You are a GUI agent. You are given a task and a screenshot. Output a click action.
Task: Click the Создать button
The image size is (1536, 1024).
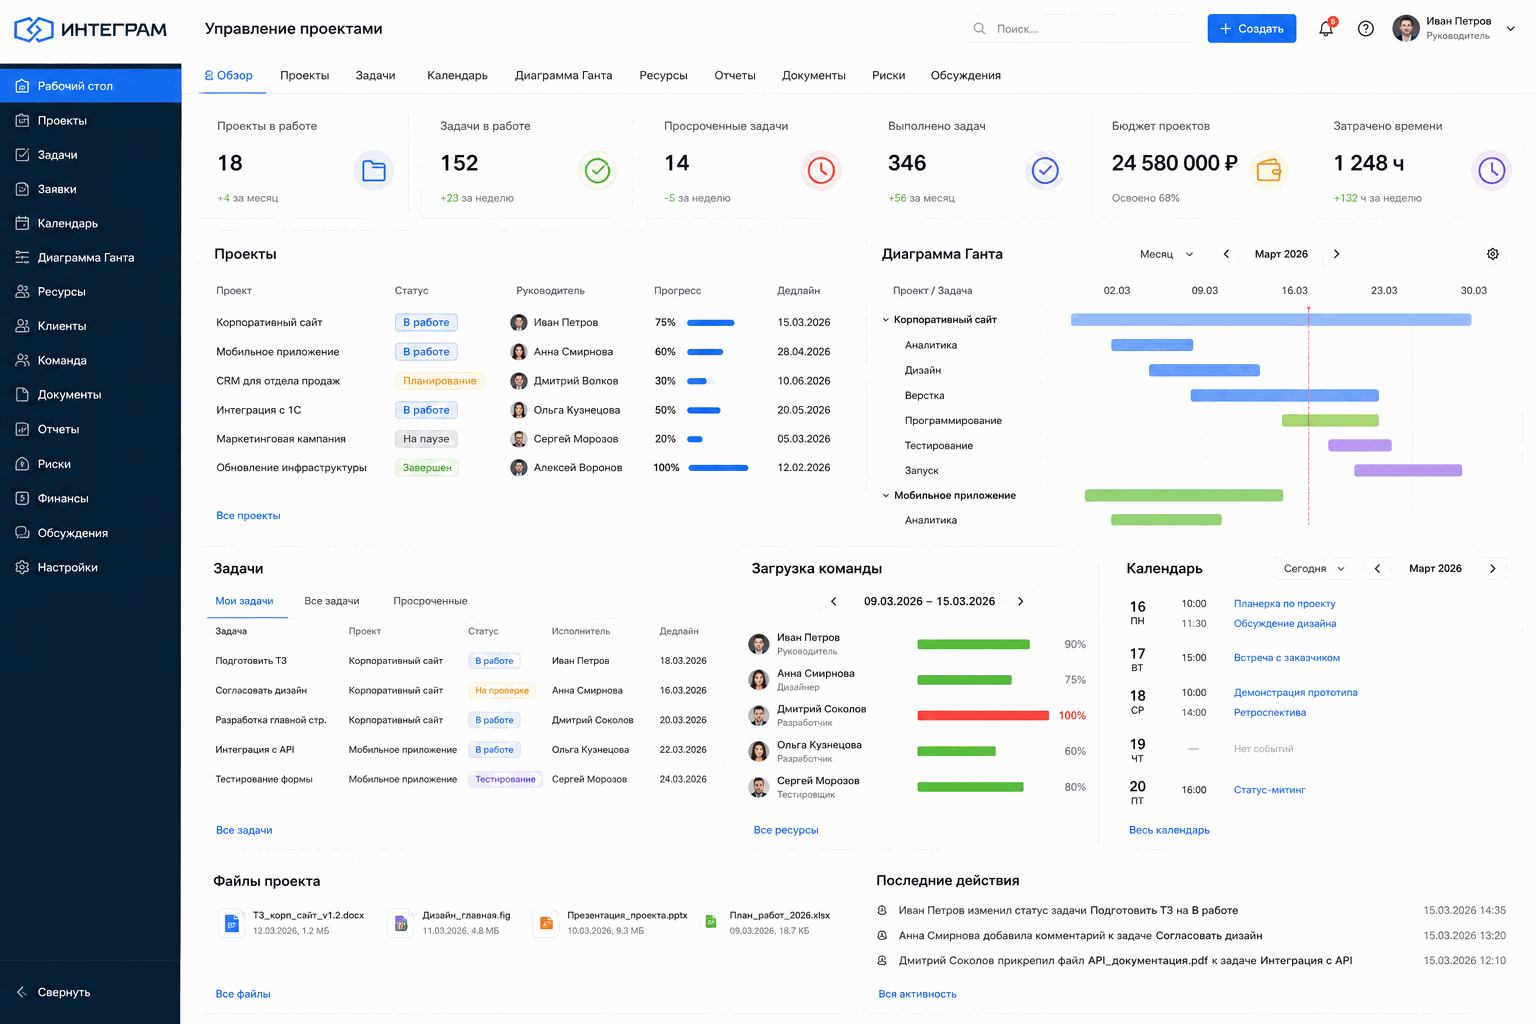1251,29
